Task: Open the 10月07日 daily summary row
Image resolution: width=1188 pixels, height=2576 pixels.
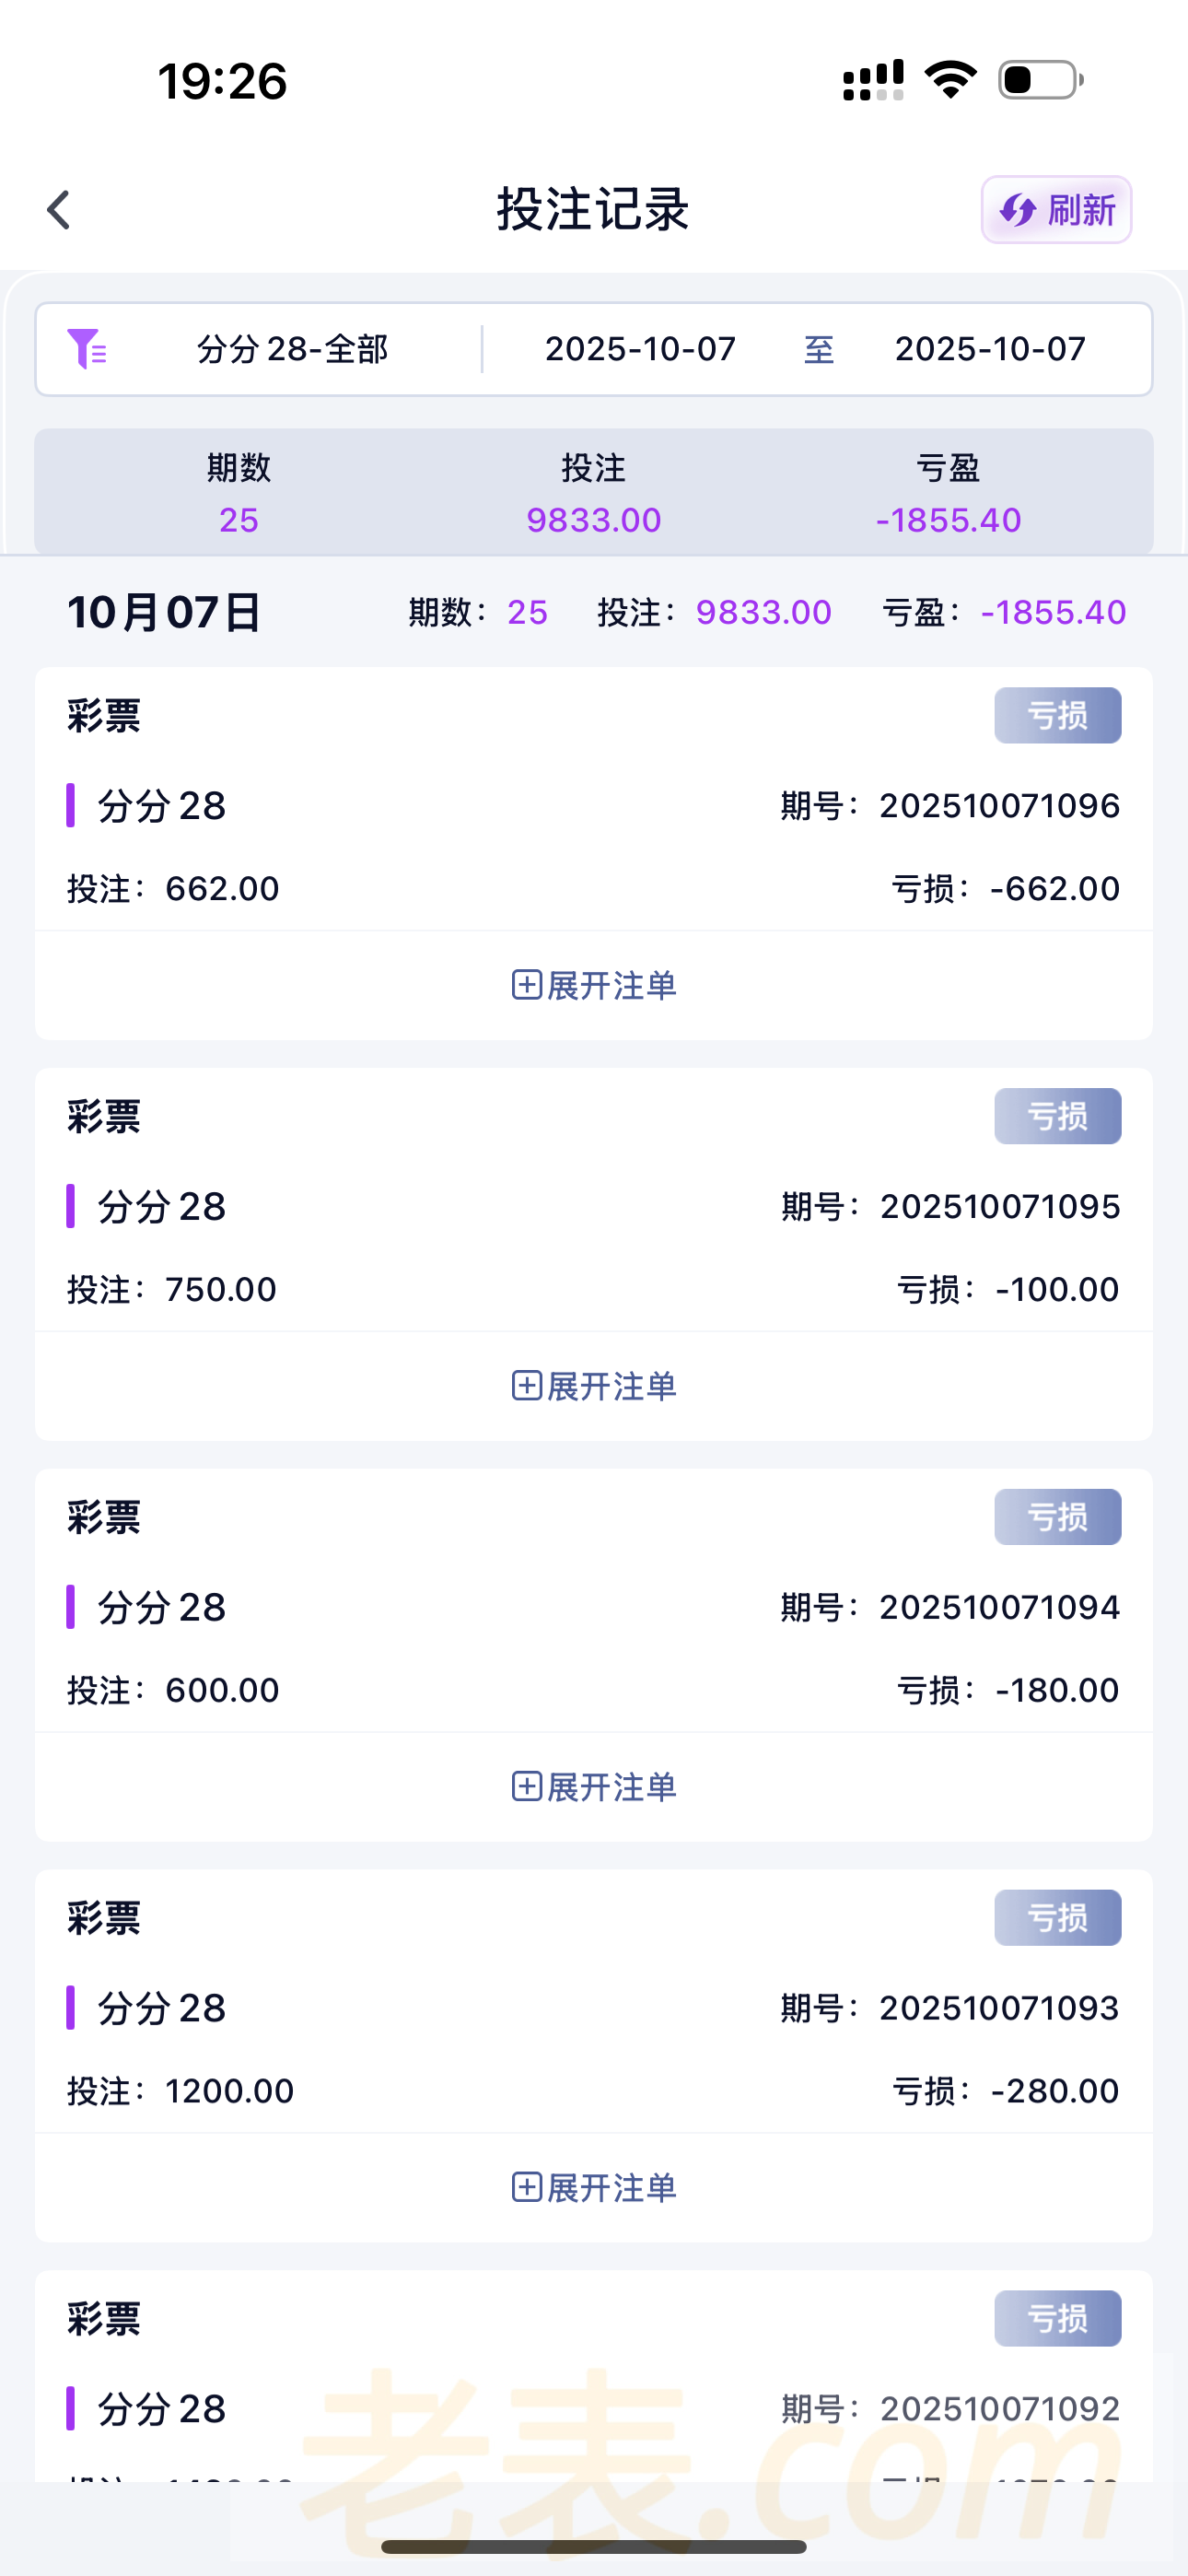Action: coord(165,612)
